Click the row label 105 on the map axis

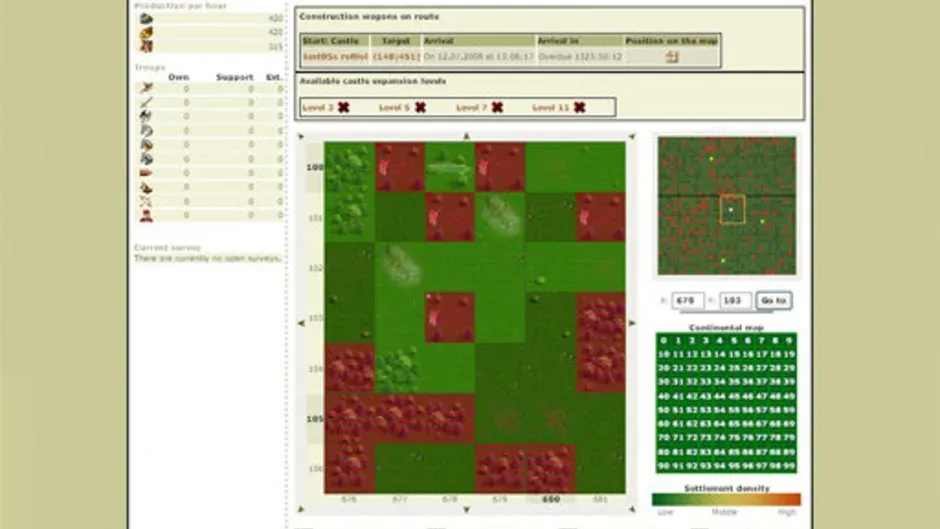tap(315, 419)
